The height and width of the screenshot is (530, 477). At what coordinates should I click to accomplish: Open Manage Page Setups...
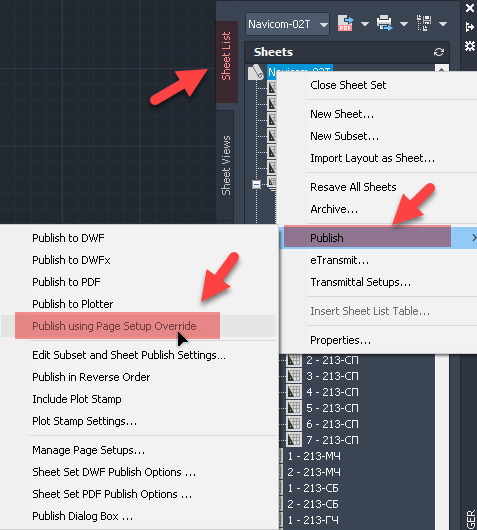tap(89, 450)
